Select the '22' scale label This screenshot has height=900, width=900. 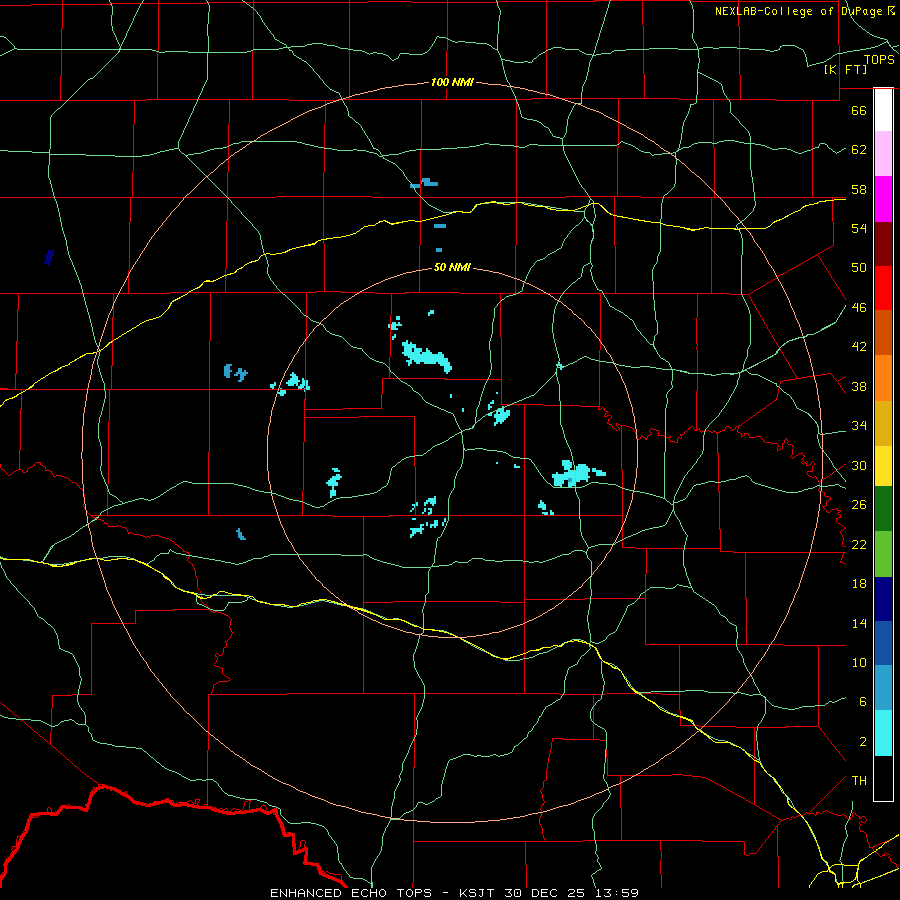[859, 545]
